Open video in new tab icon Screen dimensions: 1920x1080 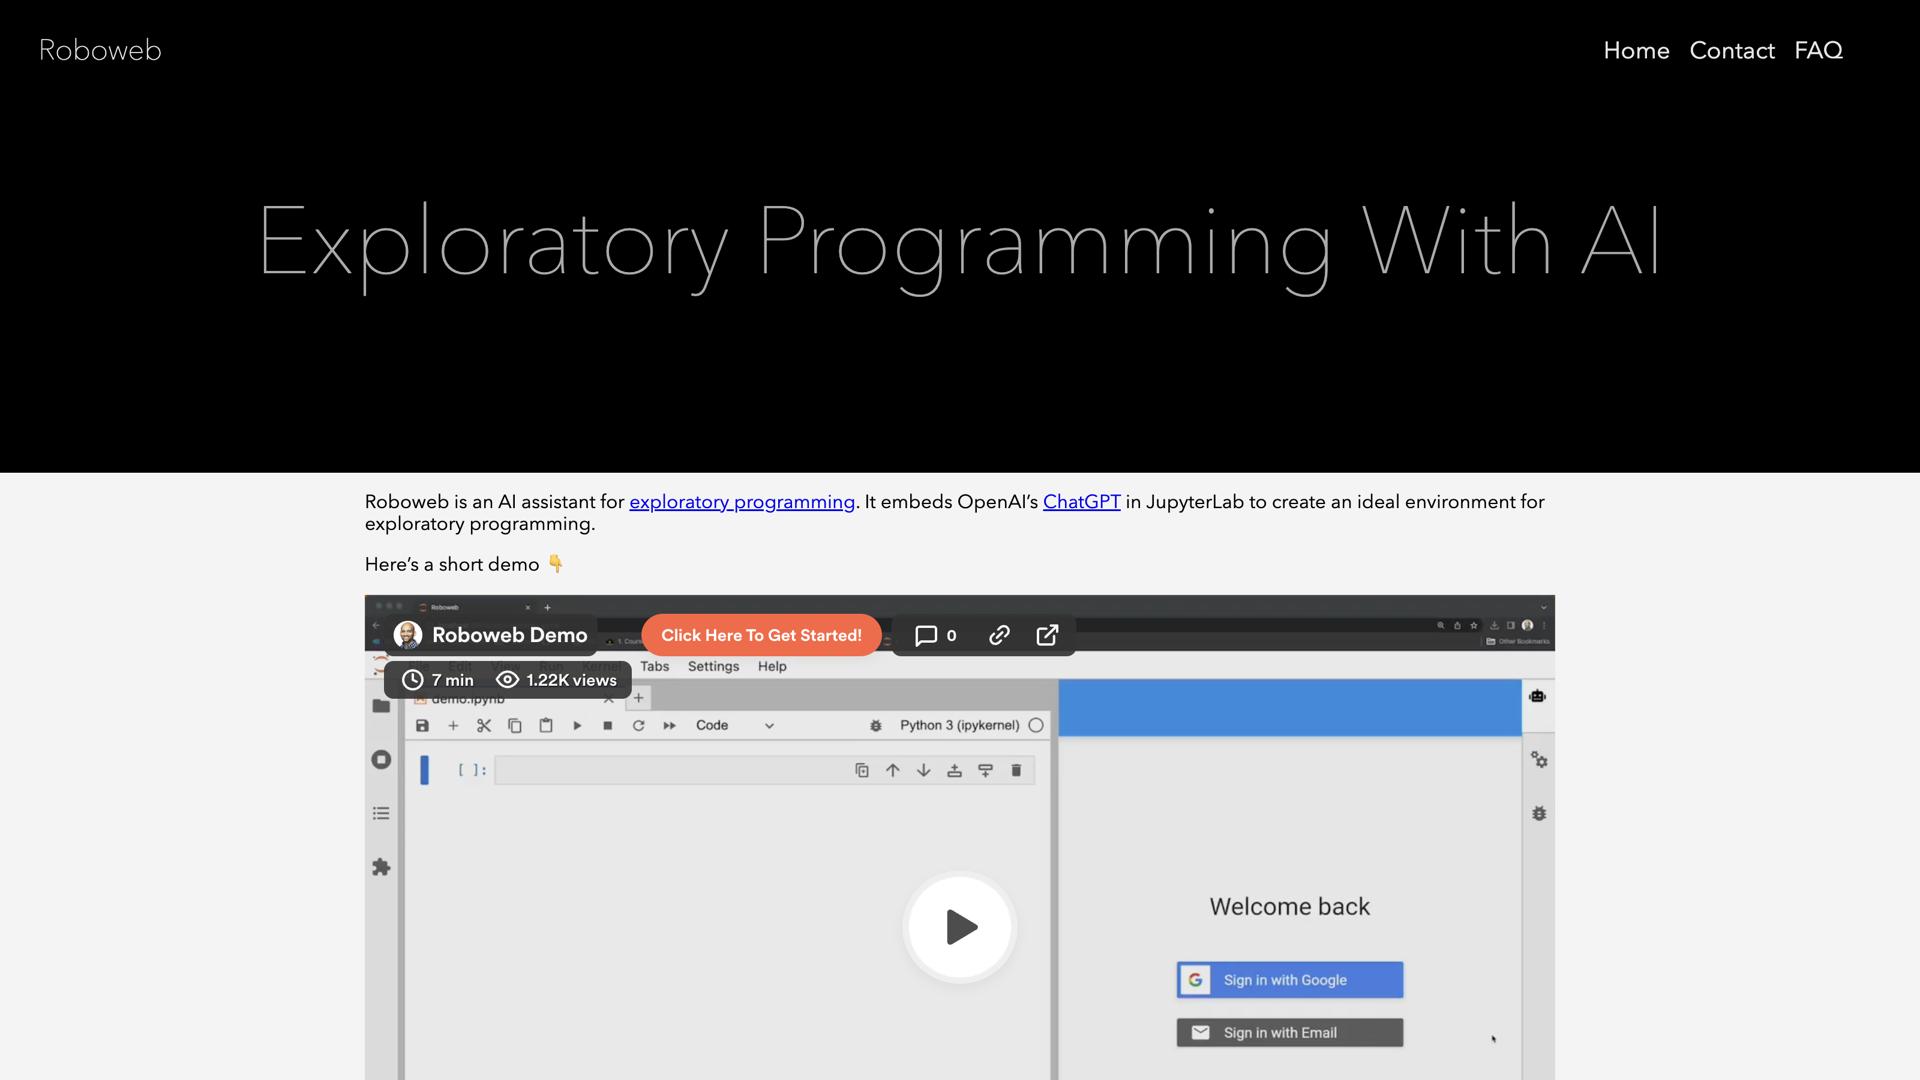tap(1047, 636)
